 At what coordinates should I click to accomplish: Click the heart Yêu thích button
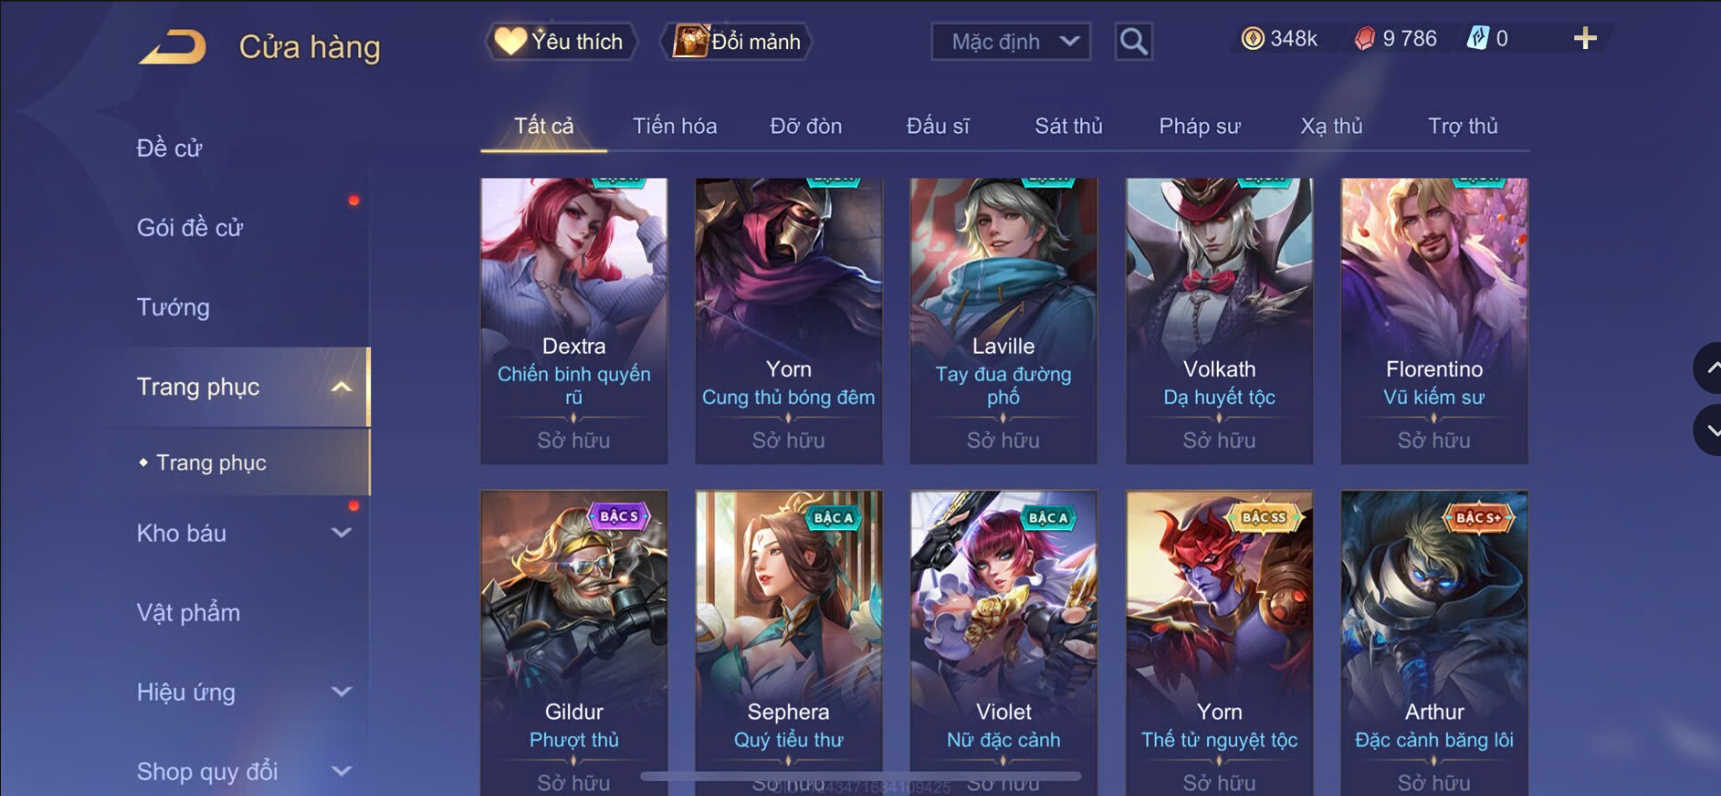(561, 41)
